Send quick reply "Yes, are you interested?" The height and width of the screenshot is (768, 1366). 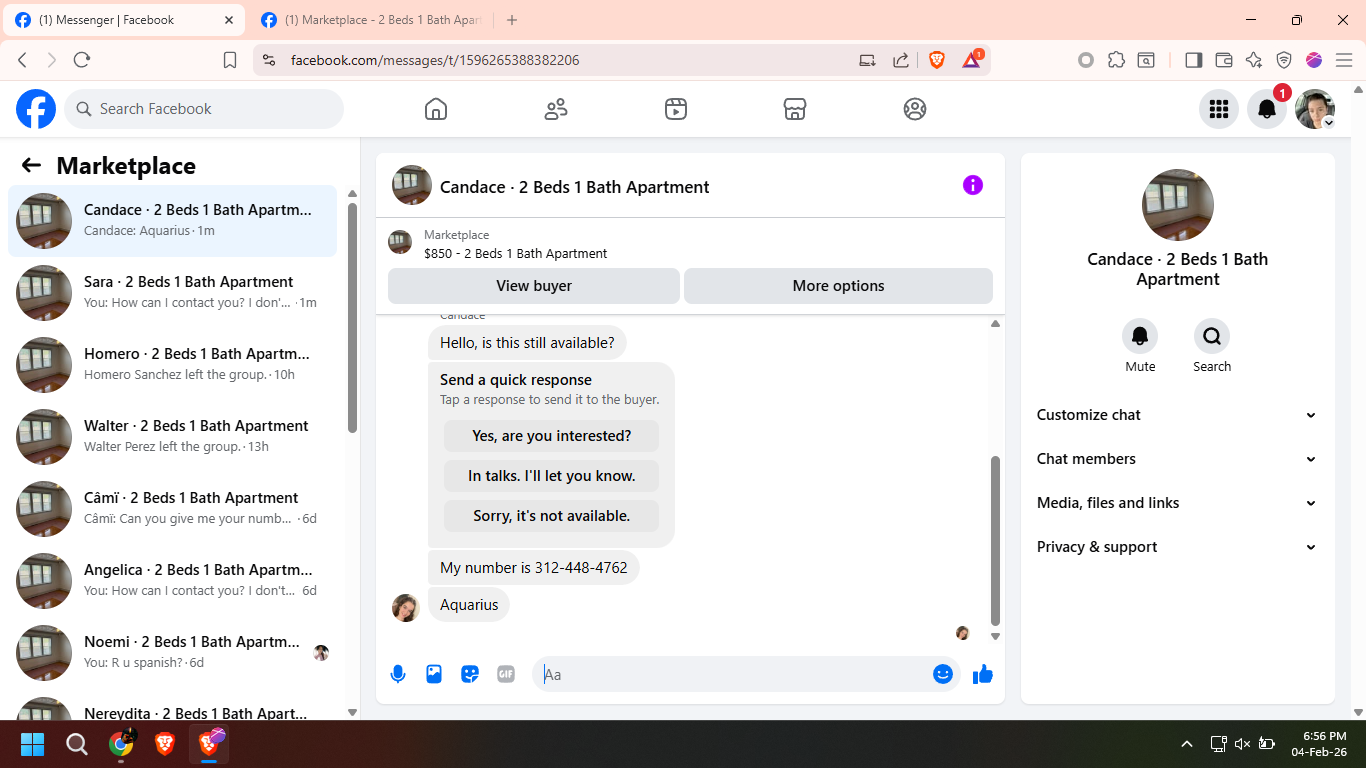[551, 436]
